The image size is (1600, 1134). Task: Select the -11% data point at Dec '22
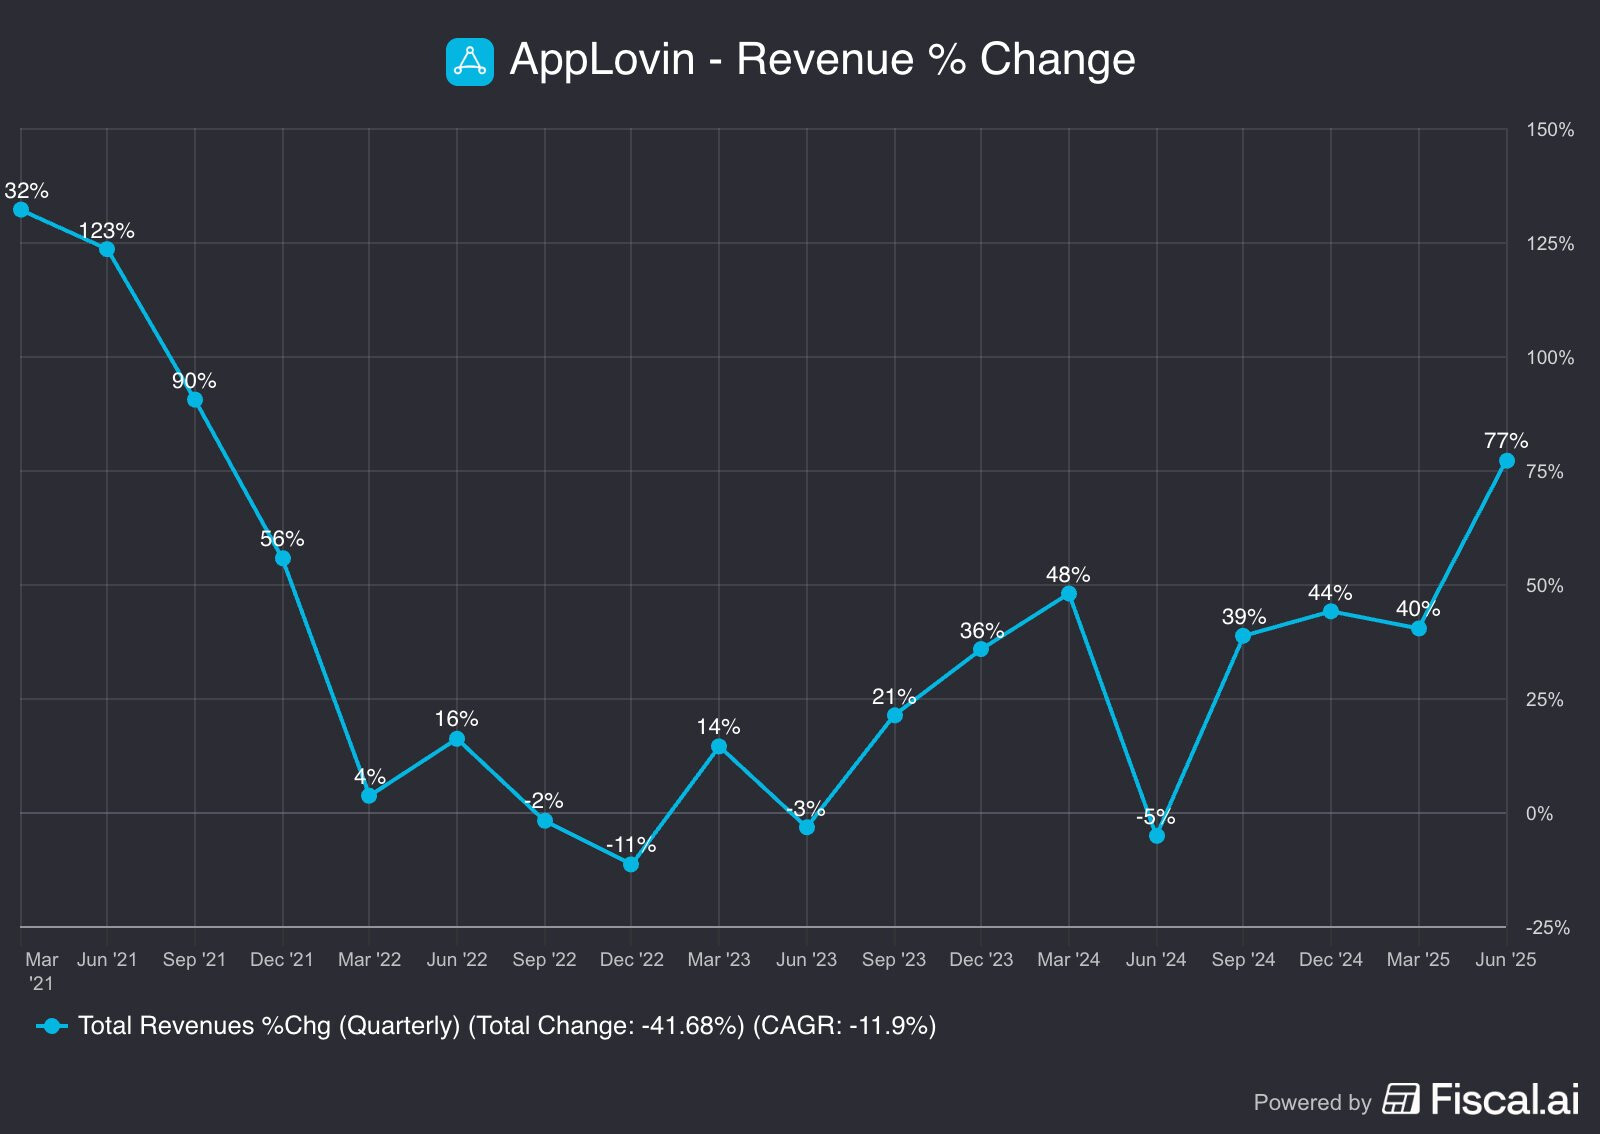click(631, 864)
